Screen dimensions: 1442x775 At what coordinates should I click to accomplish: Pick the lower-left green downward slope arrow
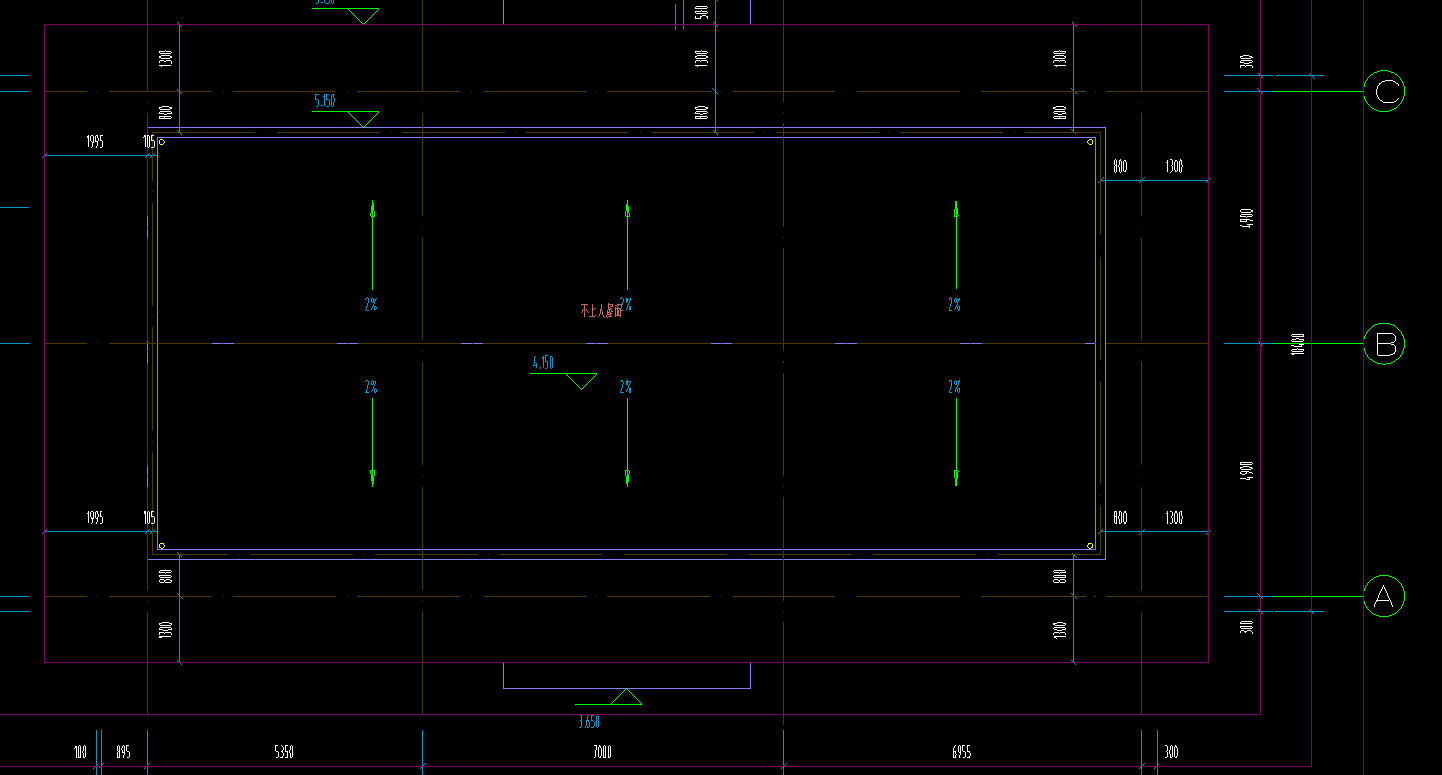pos(372,442)
